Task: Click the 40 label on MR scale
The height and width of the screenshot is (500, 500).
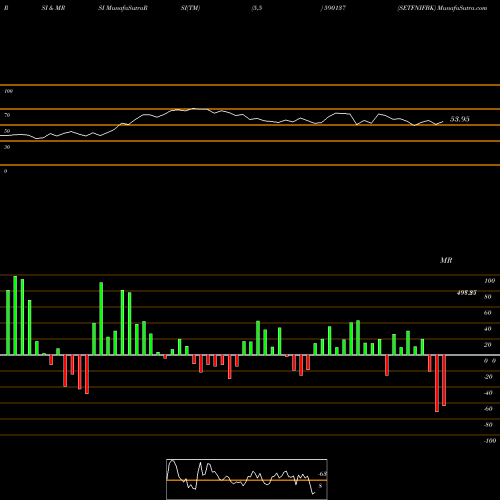Action: [x=487, y=329]
